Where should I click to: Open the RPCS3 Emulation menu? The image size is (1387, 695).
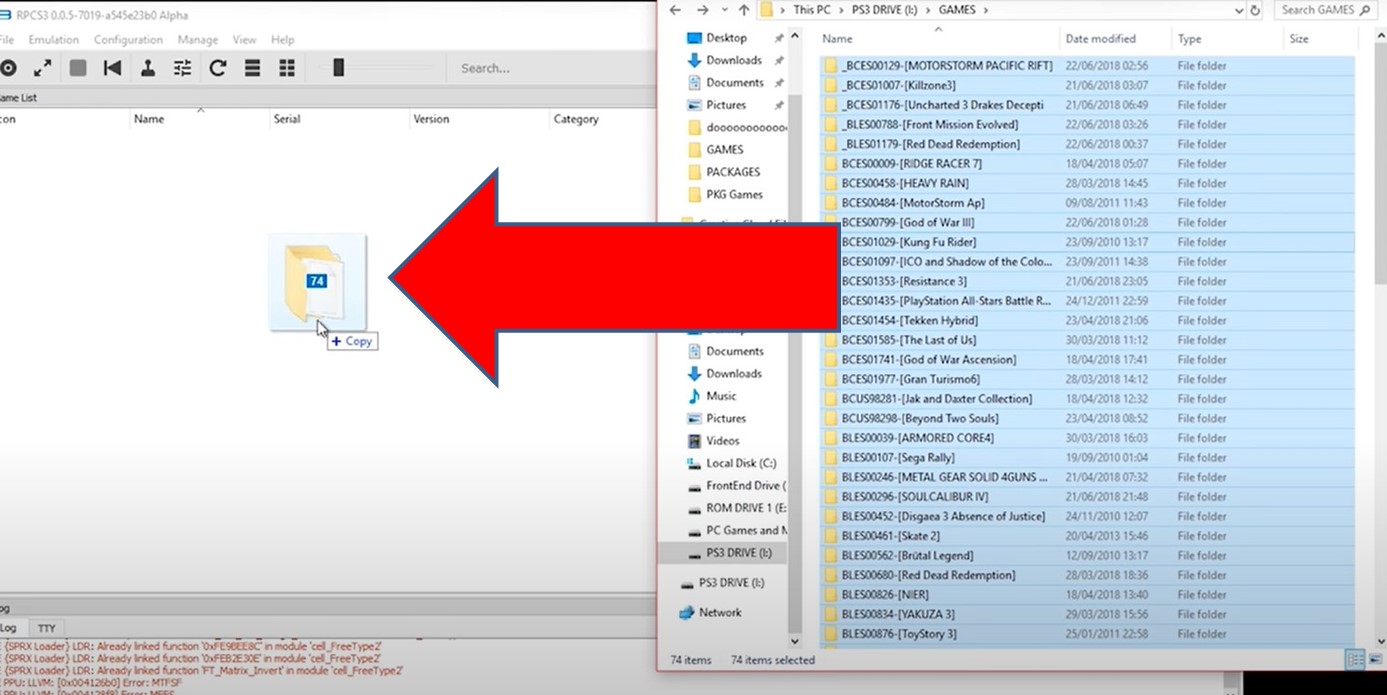click(54, 40)
